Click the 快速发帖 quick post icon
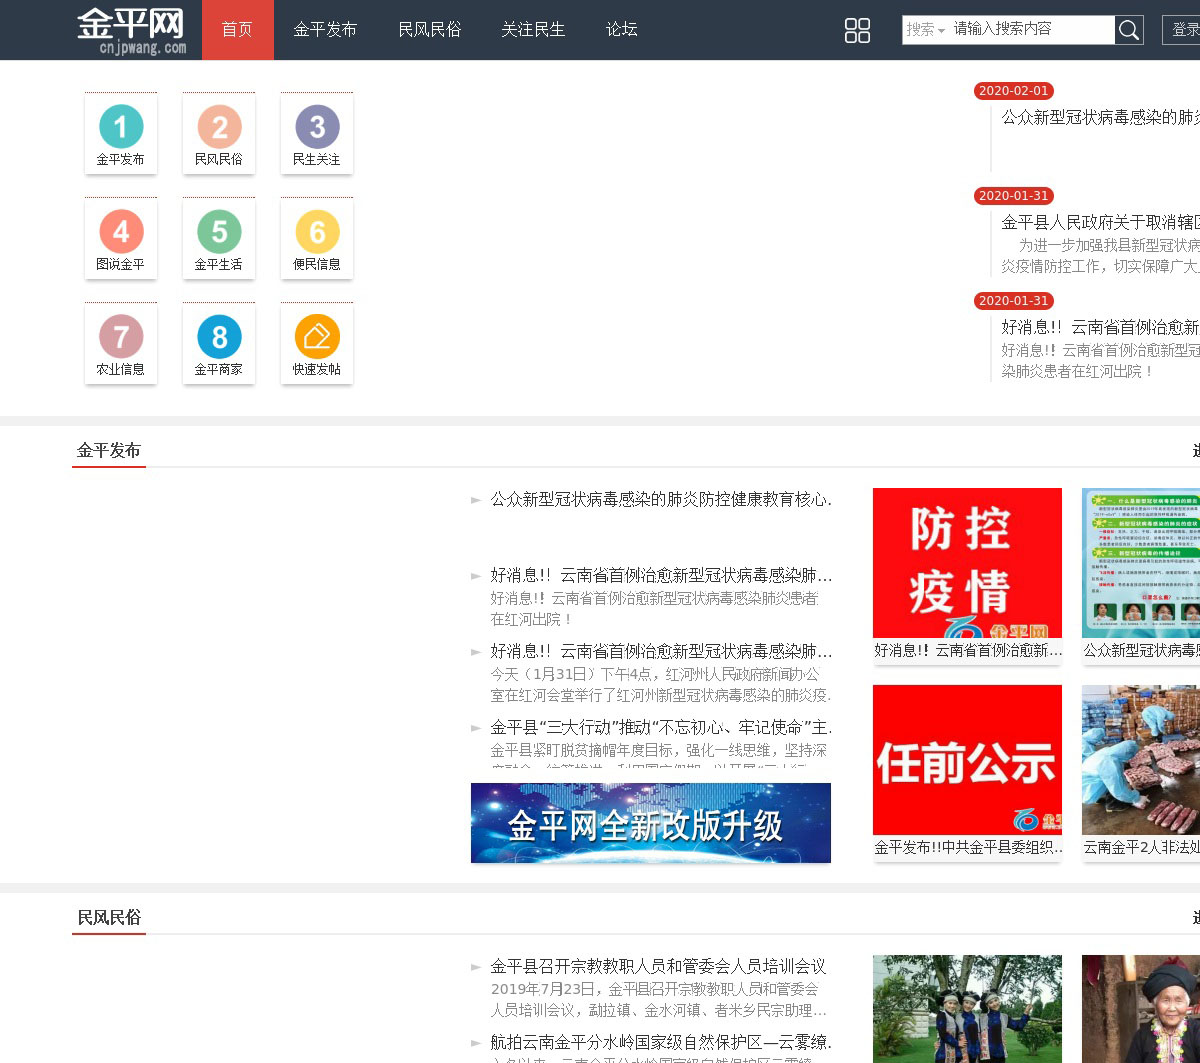The width and height of the screenshot is (1200, 1063). [x=317, y=338]
